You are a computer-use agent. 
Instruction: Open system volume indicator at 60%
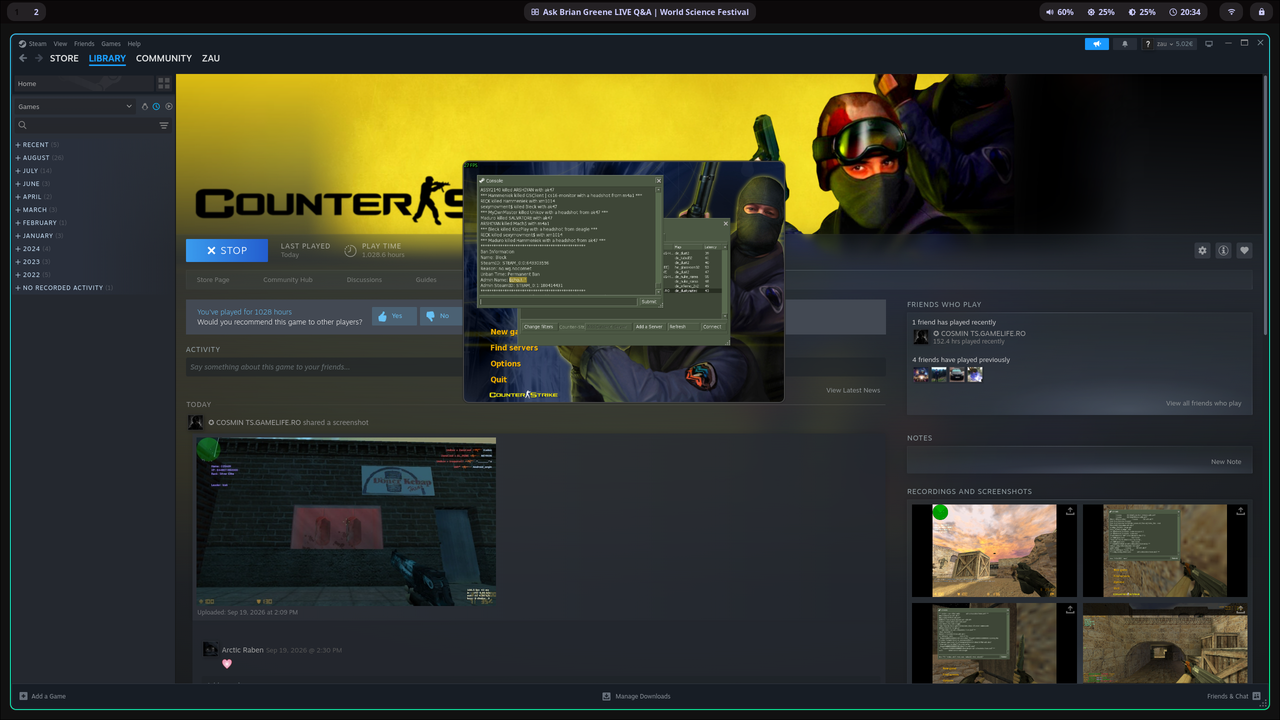(x=1059, y=12)
